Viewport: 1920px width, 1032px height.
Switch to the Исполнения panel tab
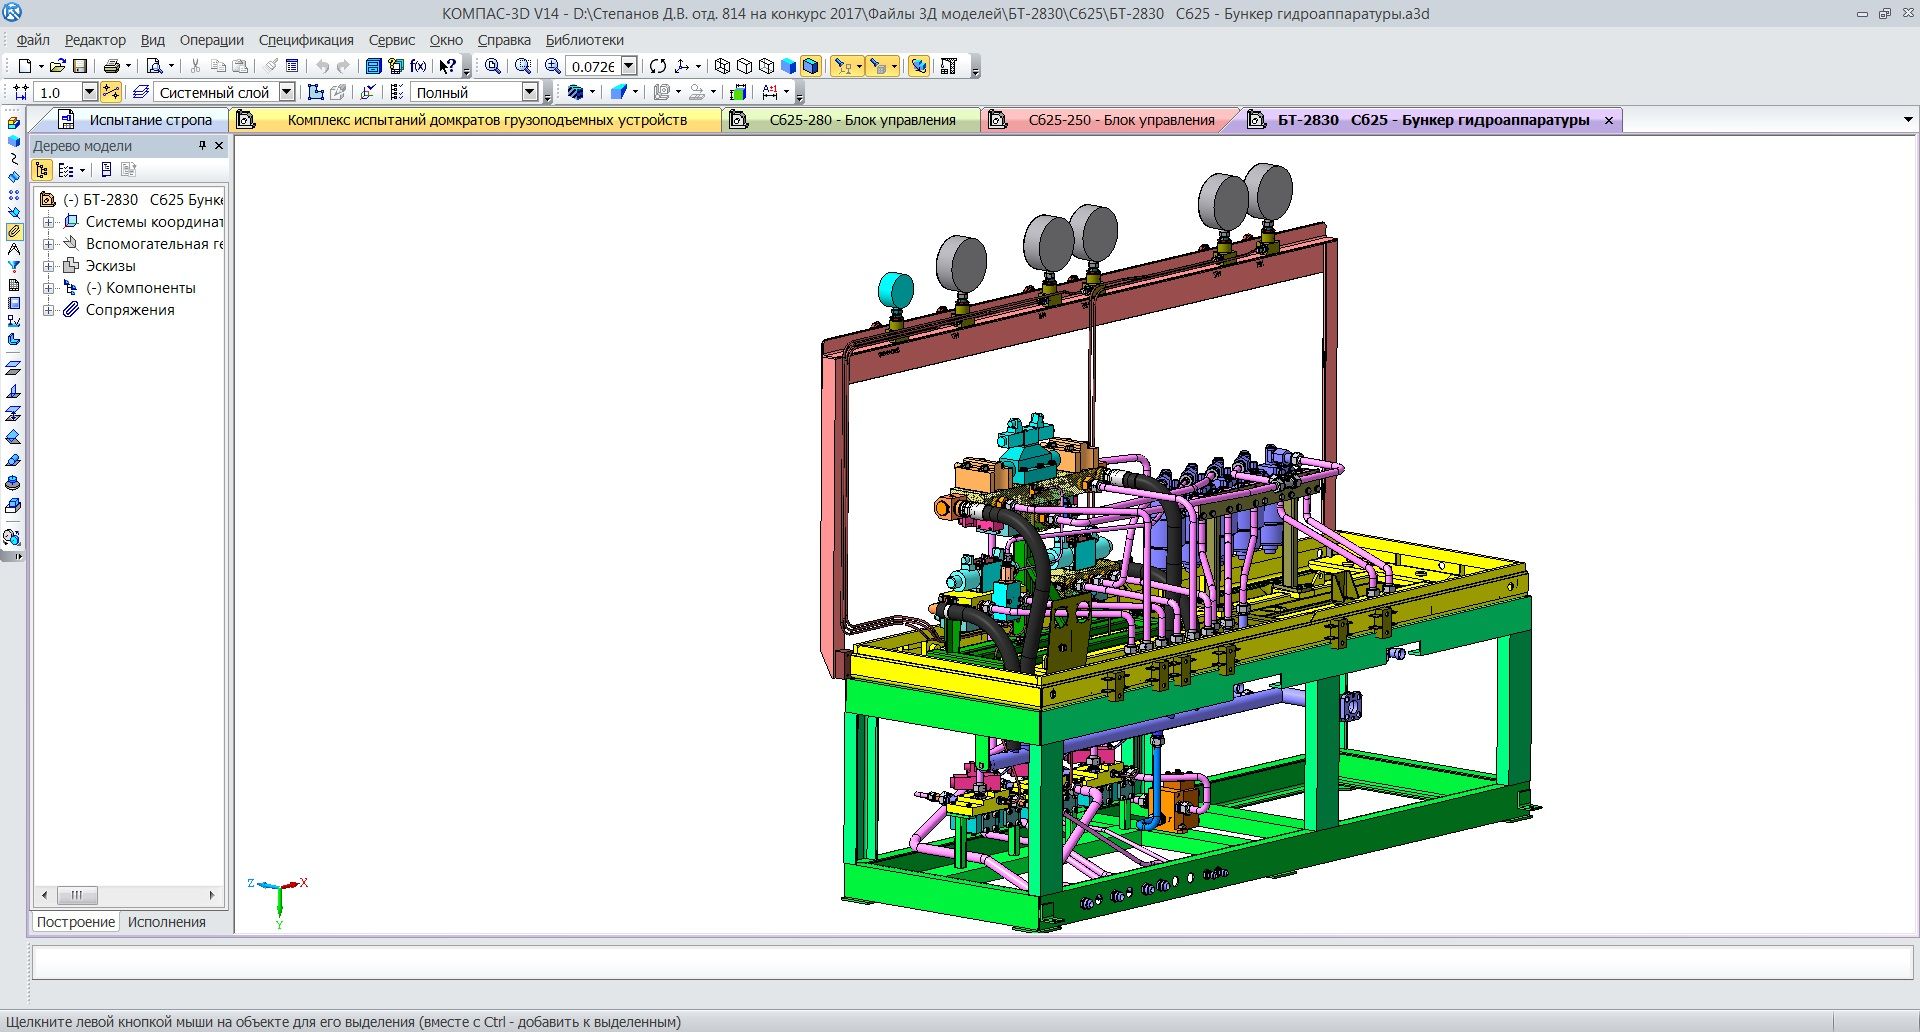click(166, 922)
